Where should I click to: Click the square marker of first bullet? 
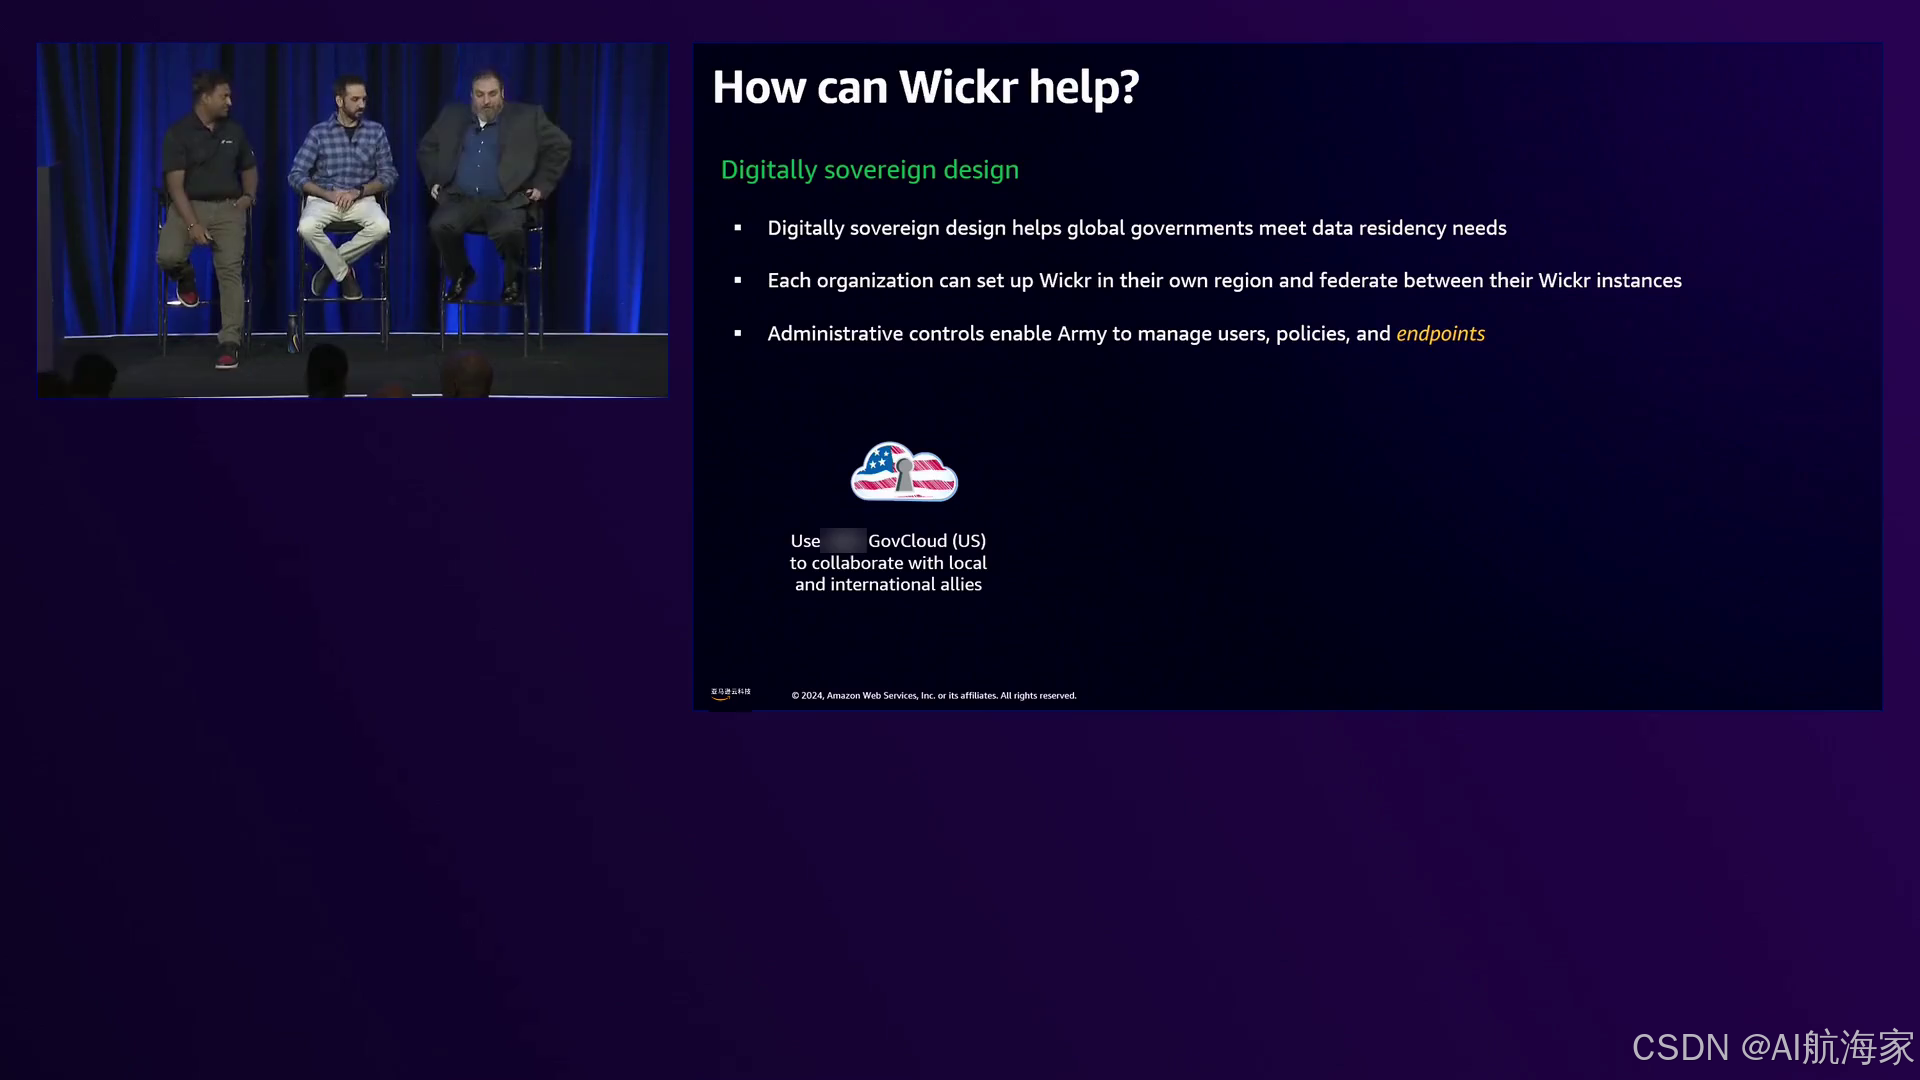(738, 229)
